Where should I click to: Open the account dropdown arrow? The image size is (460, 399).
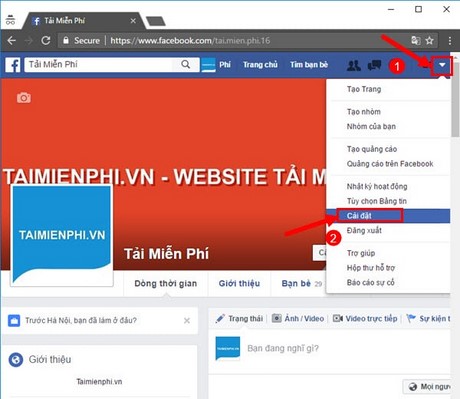coord(442,65)
